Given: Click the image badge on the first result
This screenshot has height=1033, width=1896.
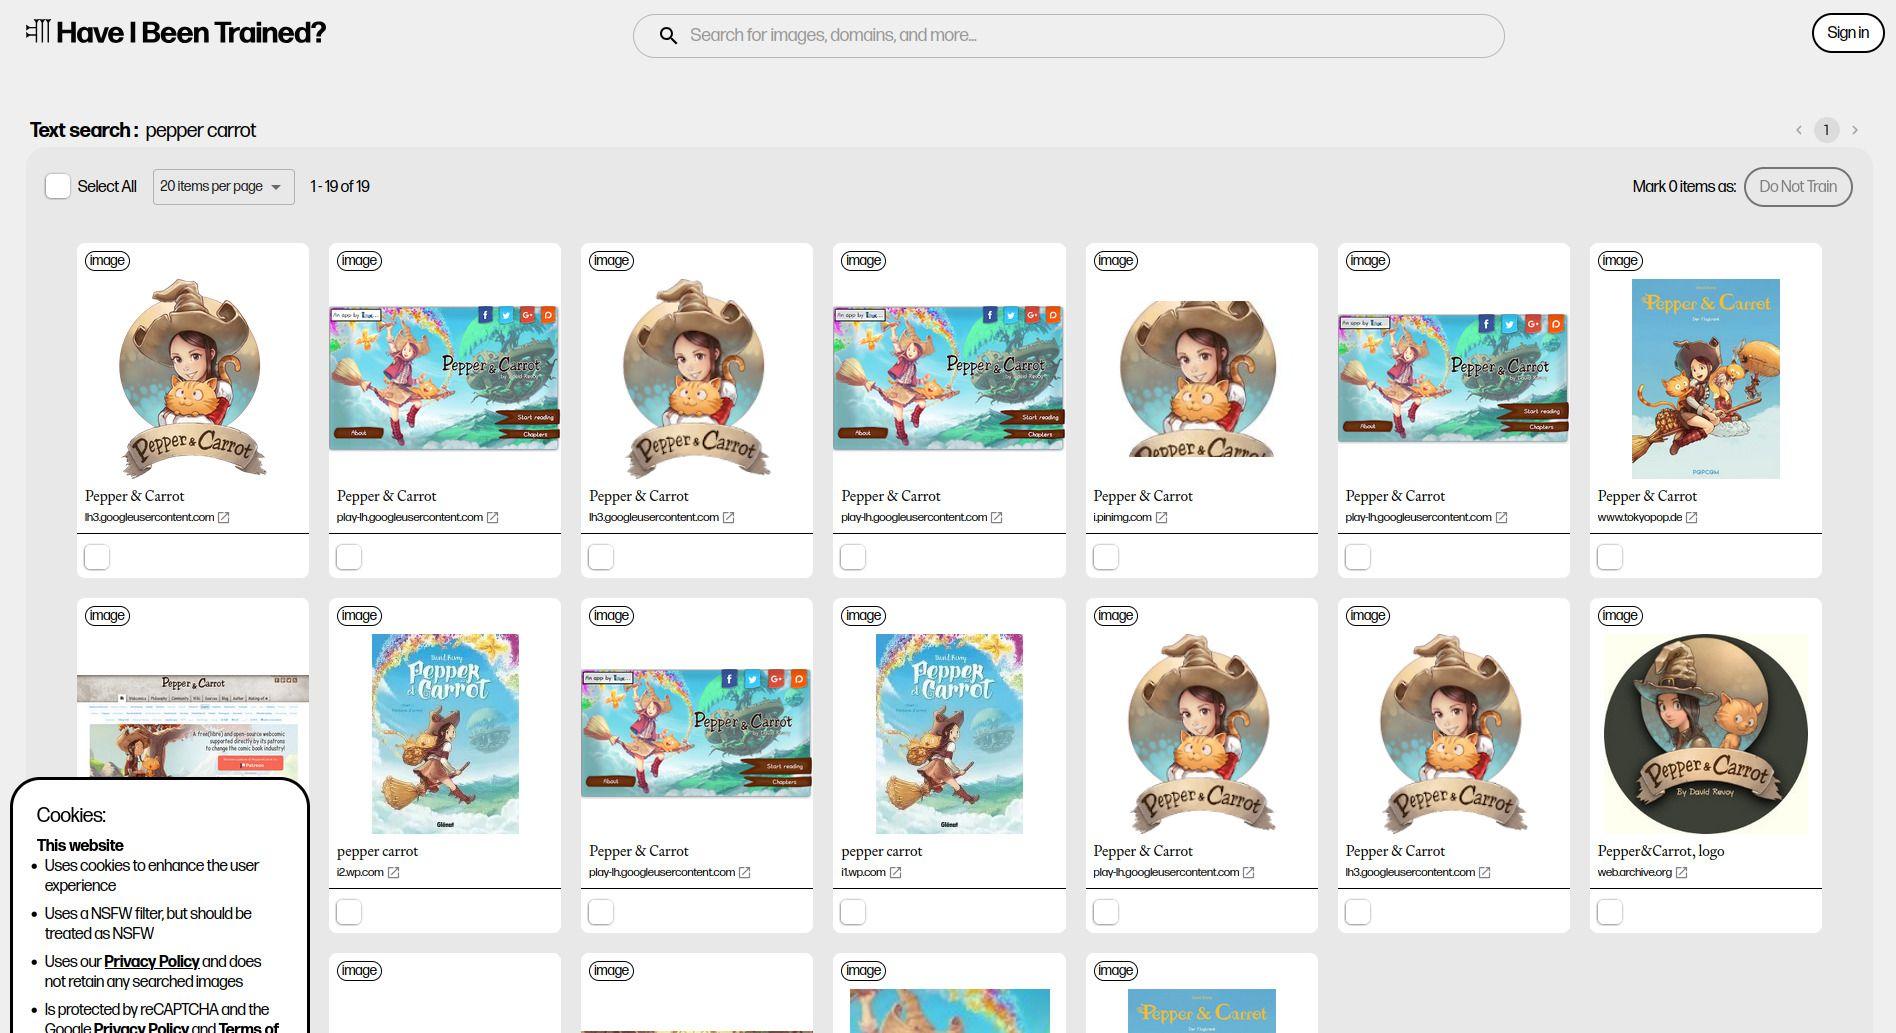Looking at the screenshot, I should coord(106,260).
